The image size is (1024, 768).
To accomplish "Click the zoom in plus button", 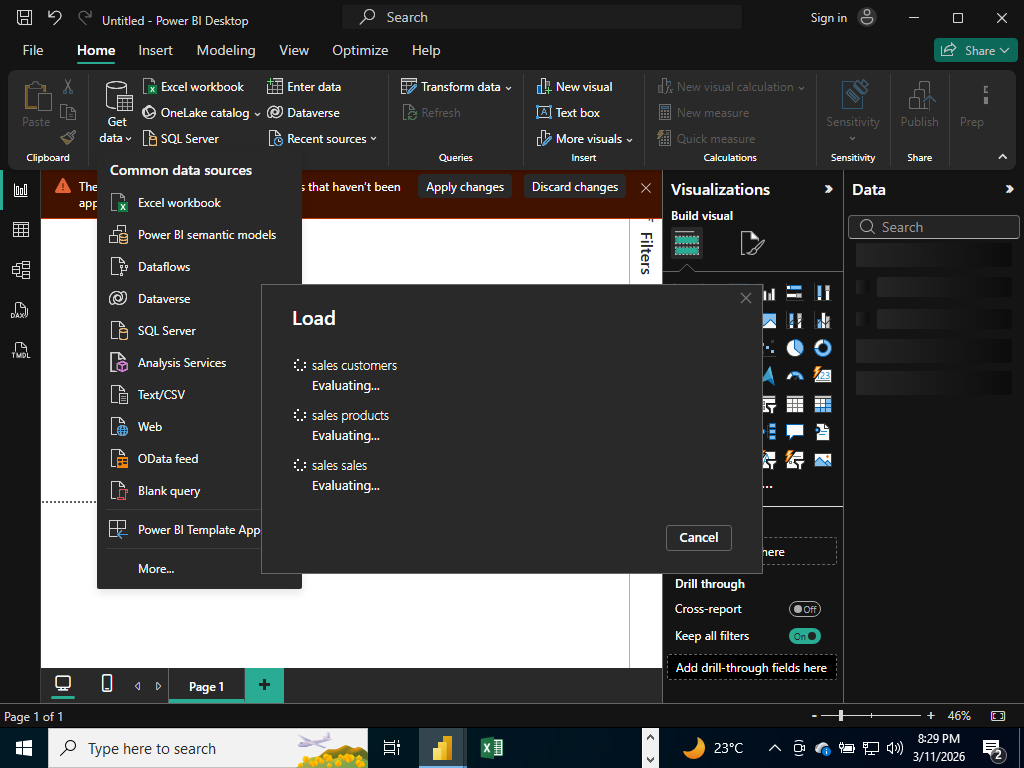I will coord(931,716).
